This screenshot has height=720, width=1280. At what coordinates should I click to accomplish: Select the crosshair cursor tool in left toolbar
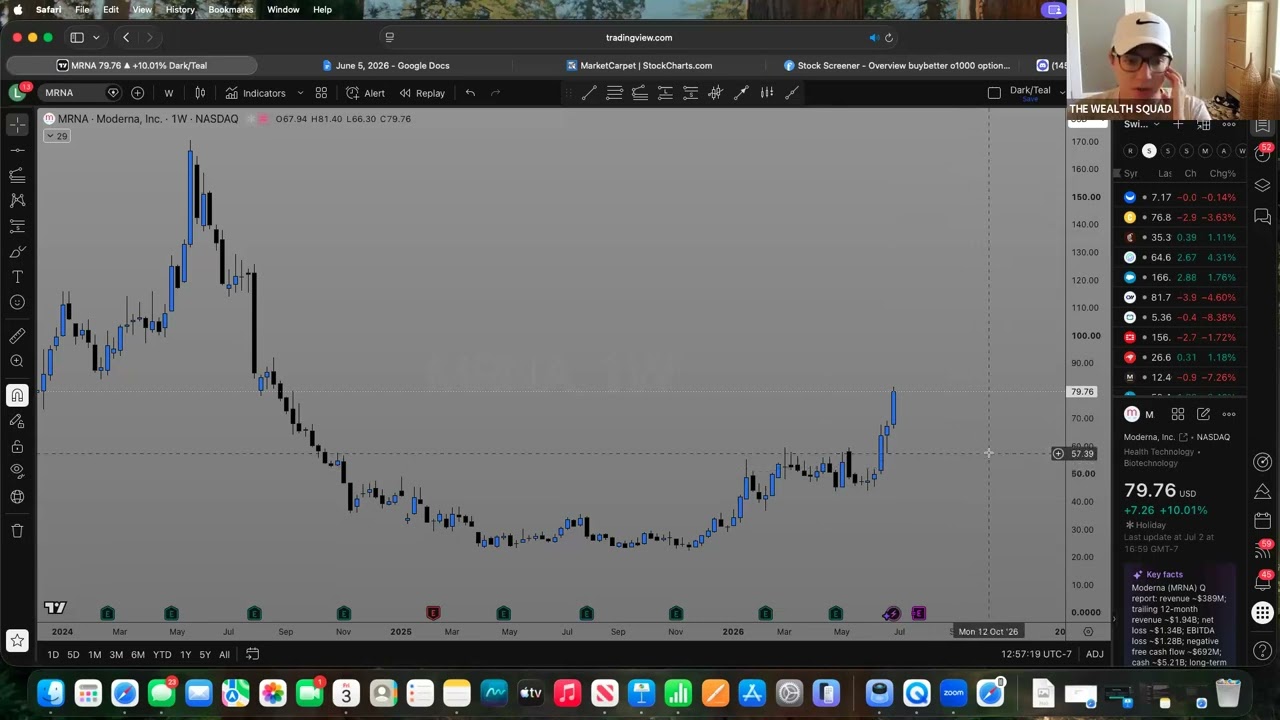point(17,124)
